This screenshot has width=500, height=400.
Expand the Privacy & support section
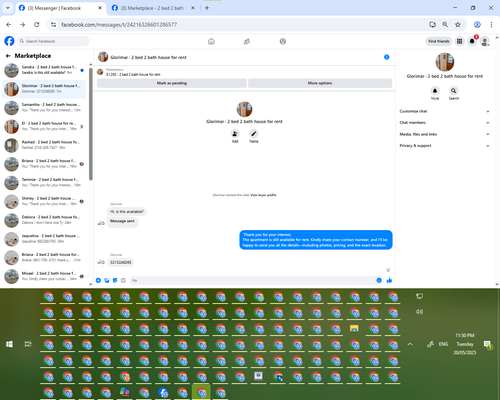point(444,146)
